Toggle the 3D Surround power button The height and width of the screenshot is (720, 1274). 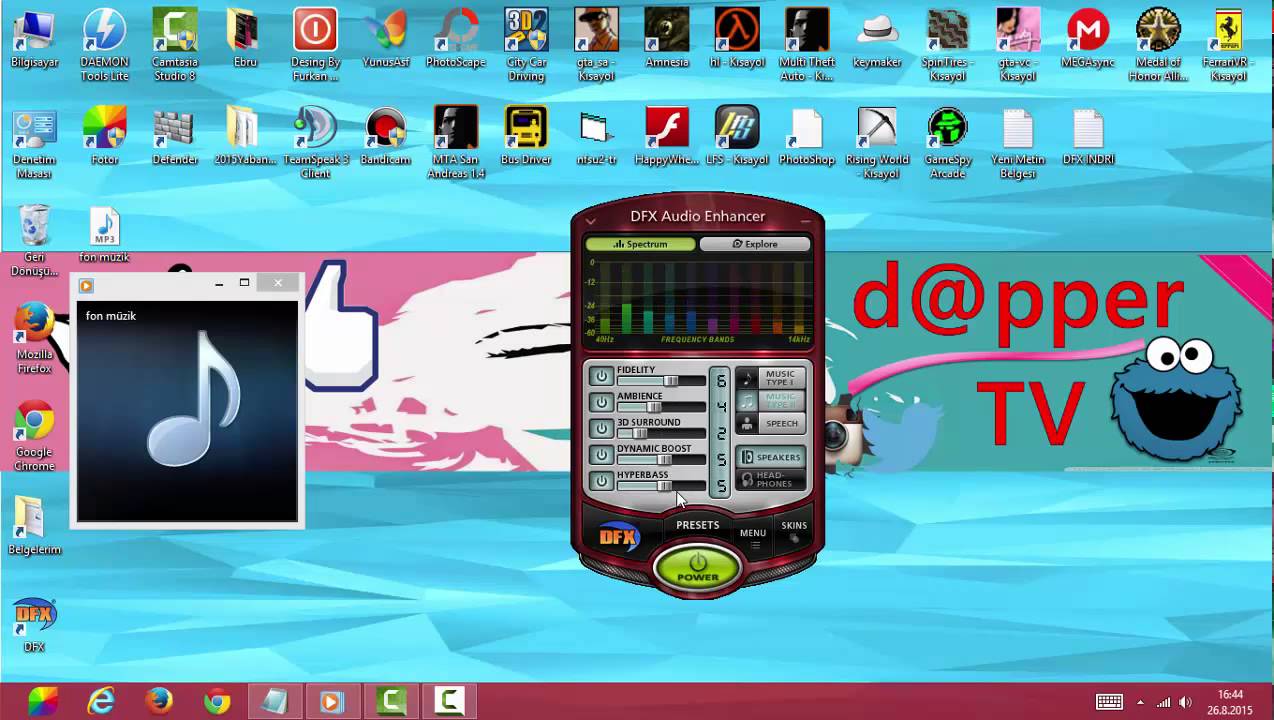[x=601, y=429]
